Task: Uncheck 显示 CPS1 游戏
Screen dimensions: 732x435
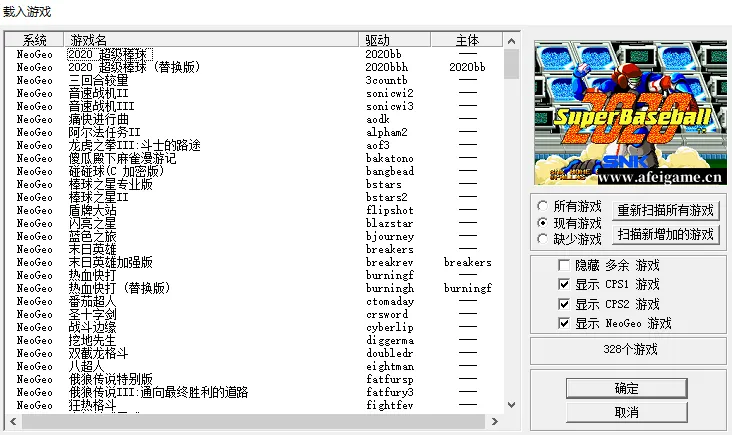Action: point(565,285)
